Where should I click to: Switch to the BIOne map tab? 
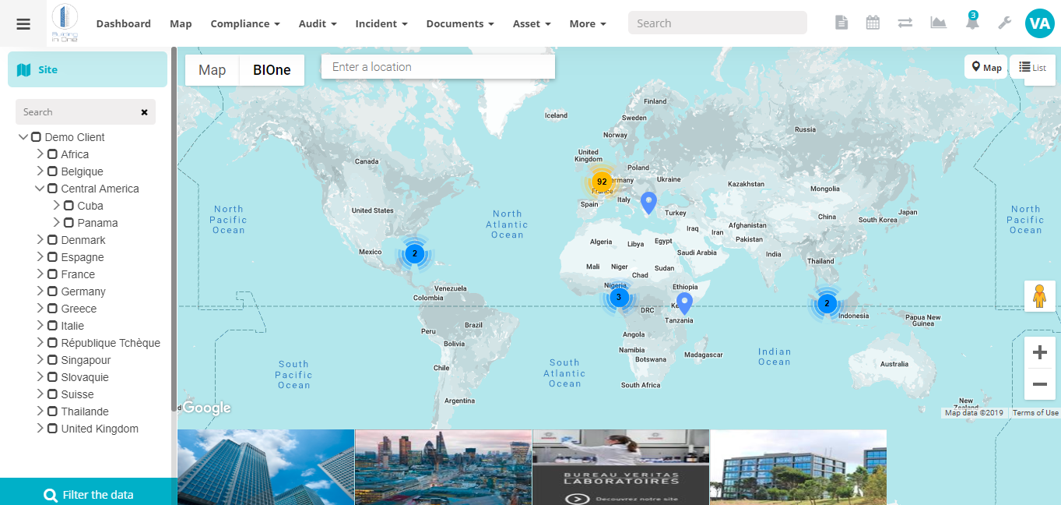[x=272, y=70]
